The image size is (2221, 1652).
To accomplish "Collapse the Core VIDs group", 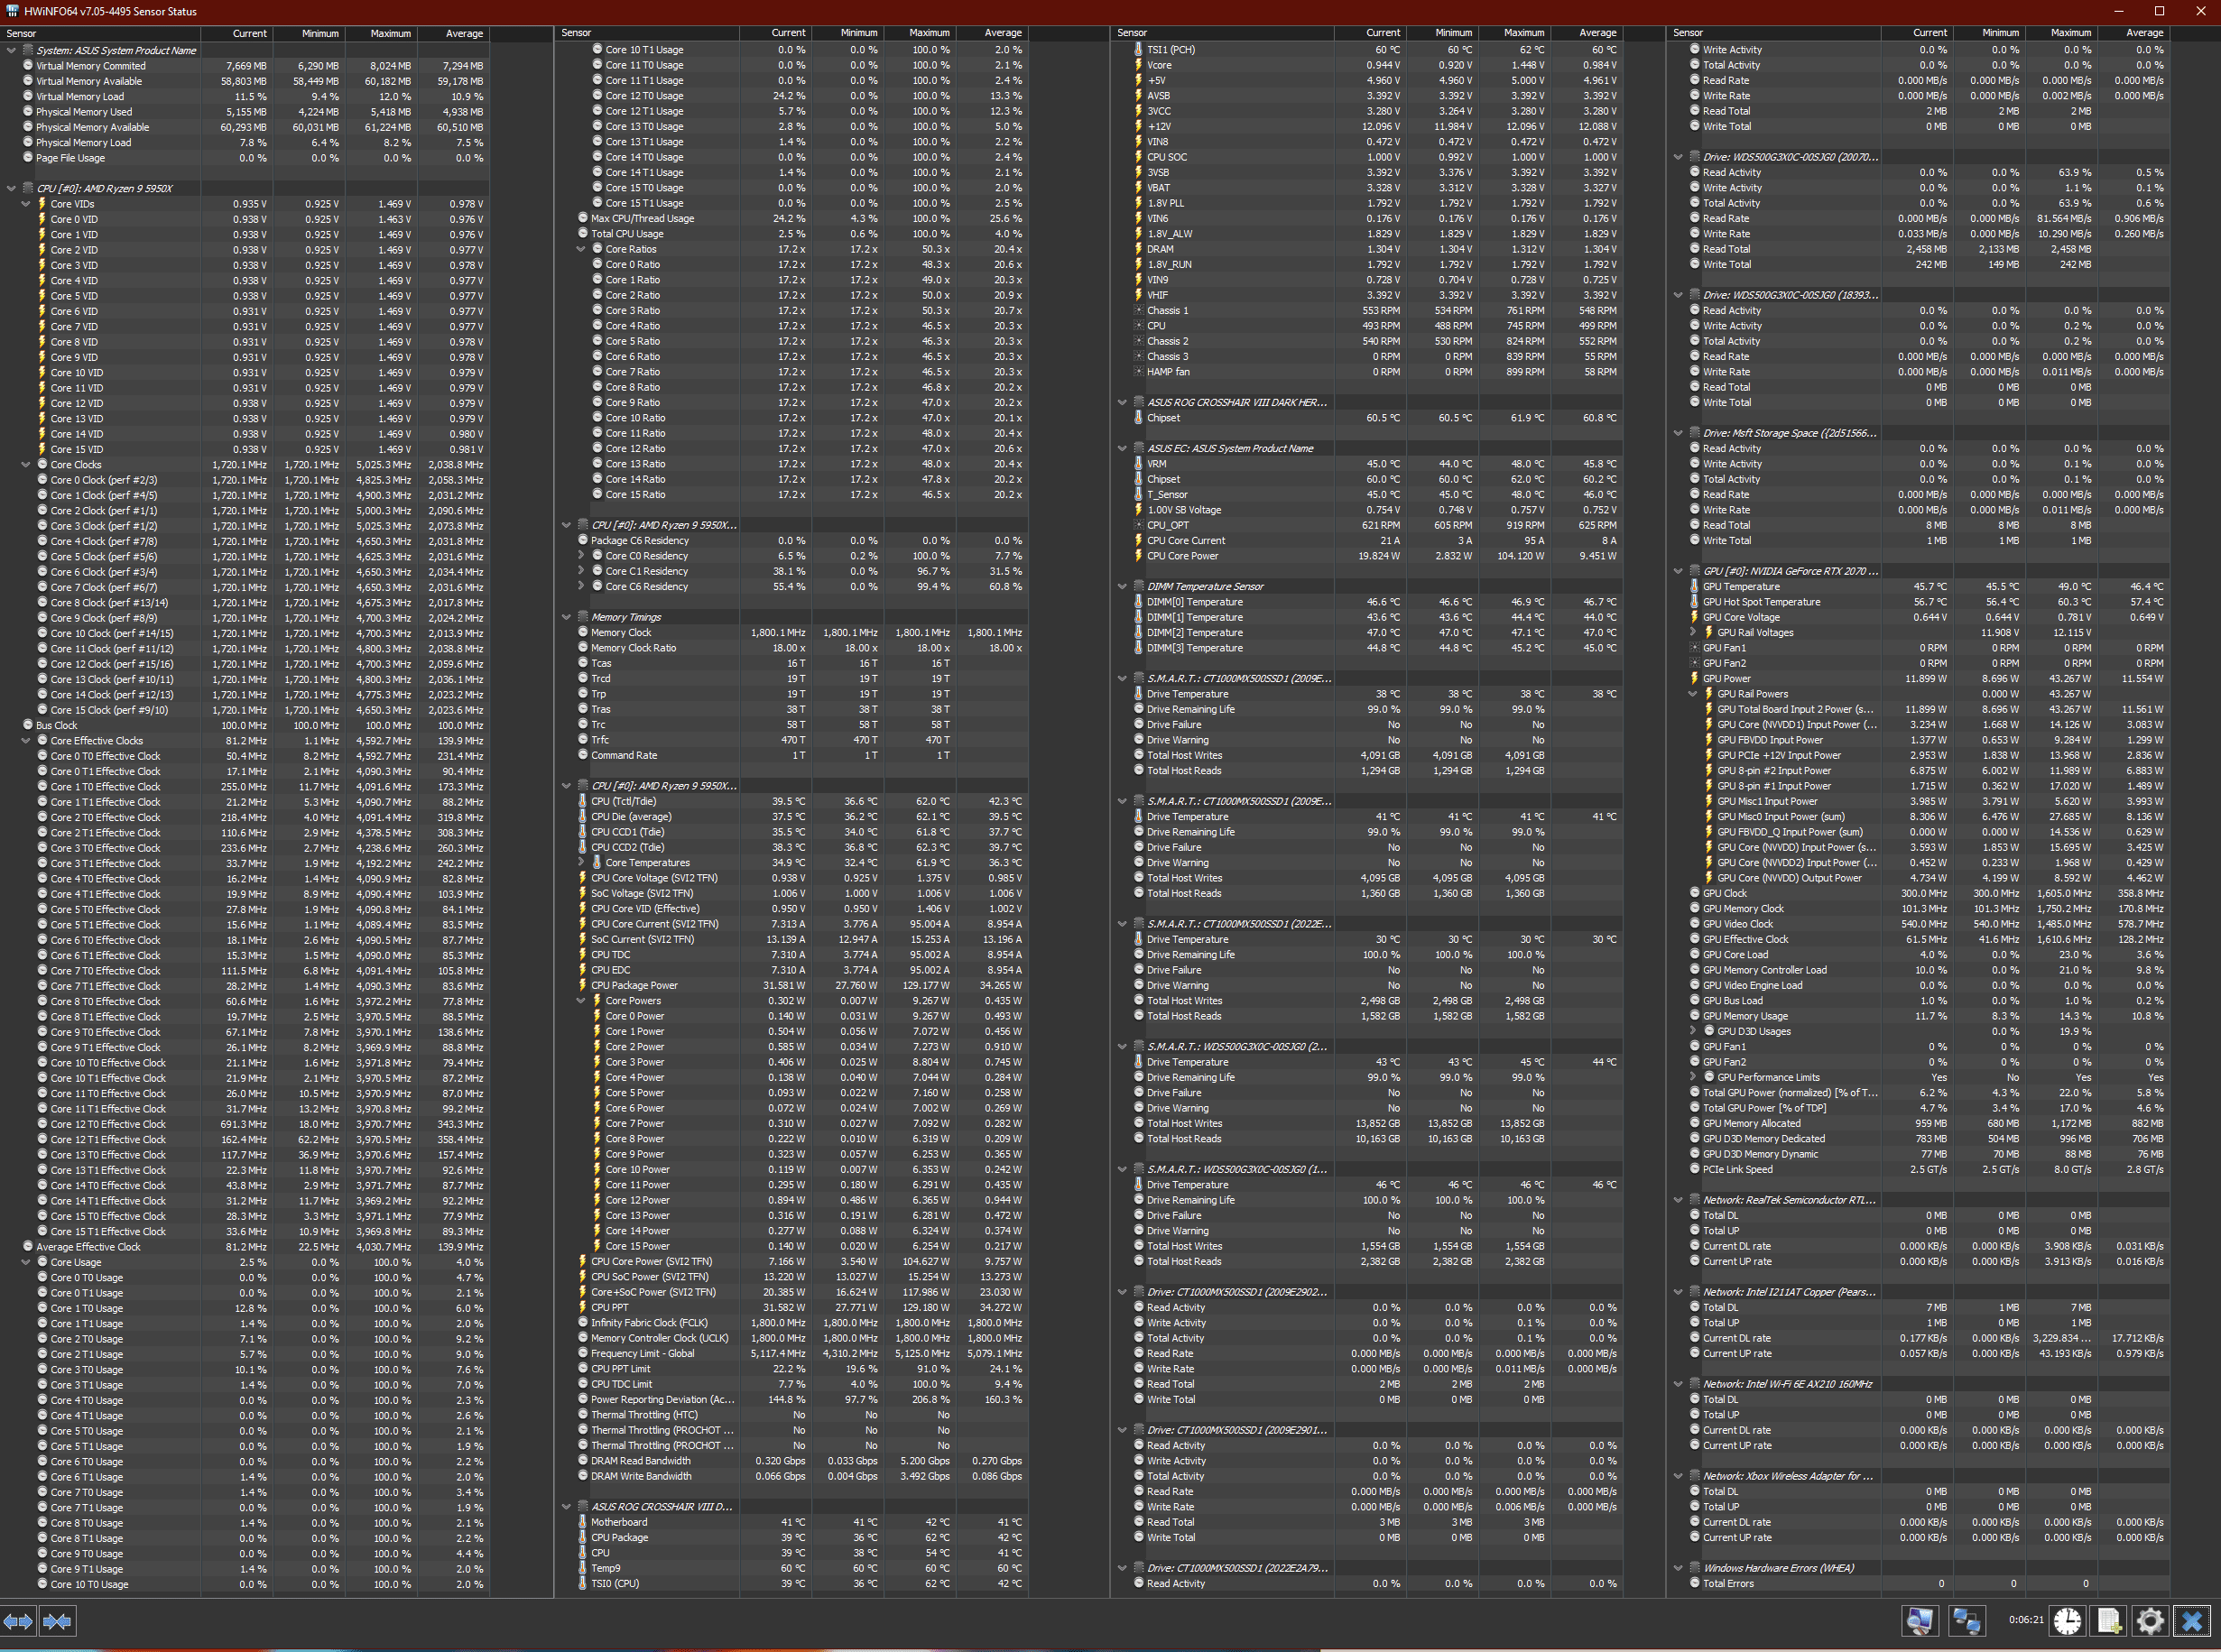I will pos(26,204).
